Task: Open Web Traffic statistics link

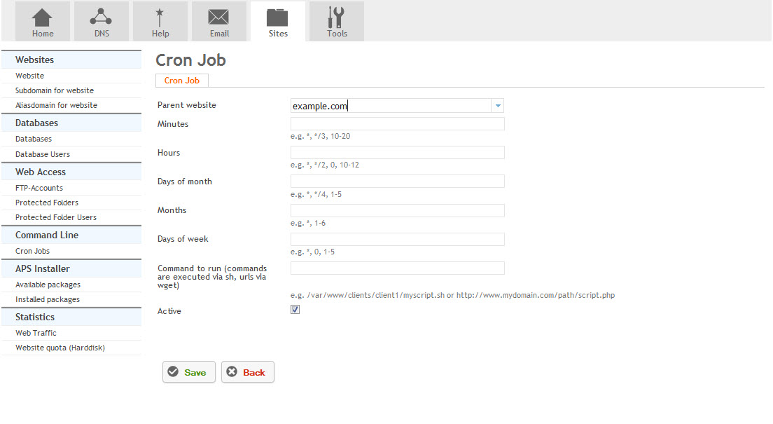Action: [x=36, y=333]
